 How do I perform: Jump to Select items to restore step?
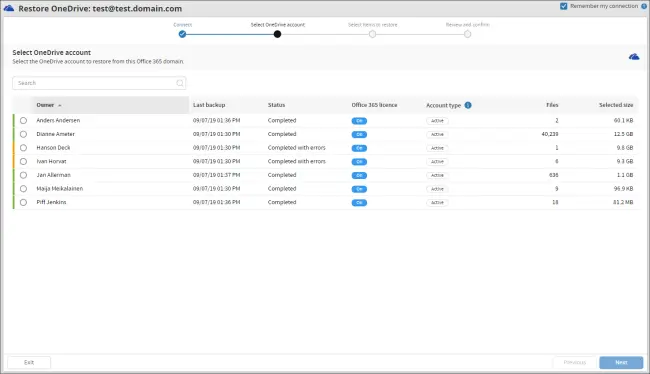pos(372,34)
